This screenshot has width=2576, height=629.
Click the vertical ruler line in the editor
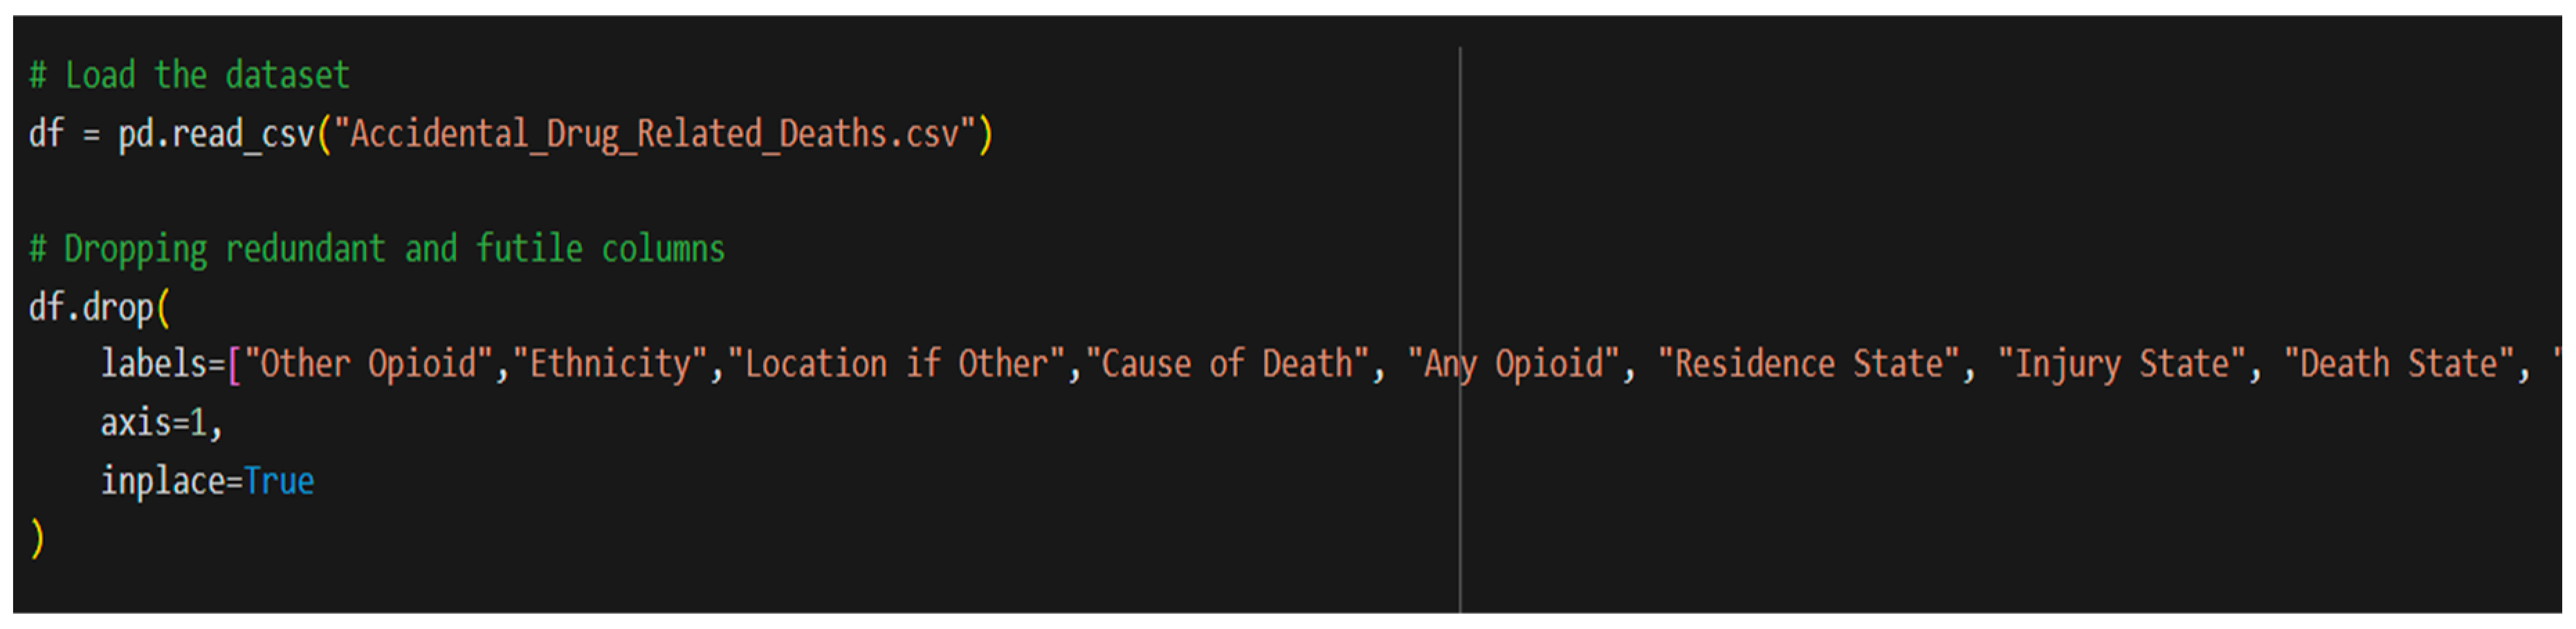click(x=1460, y=200)
